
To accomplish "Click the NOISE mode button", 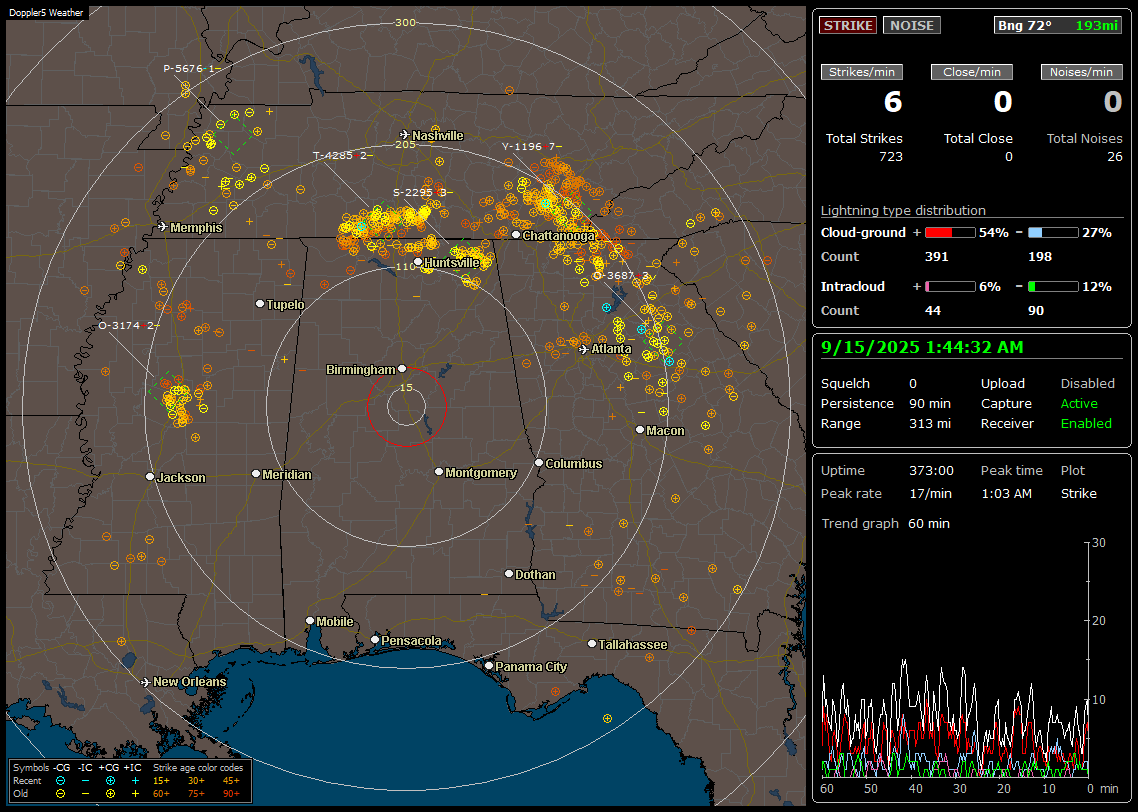I will coord(912,25).
